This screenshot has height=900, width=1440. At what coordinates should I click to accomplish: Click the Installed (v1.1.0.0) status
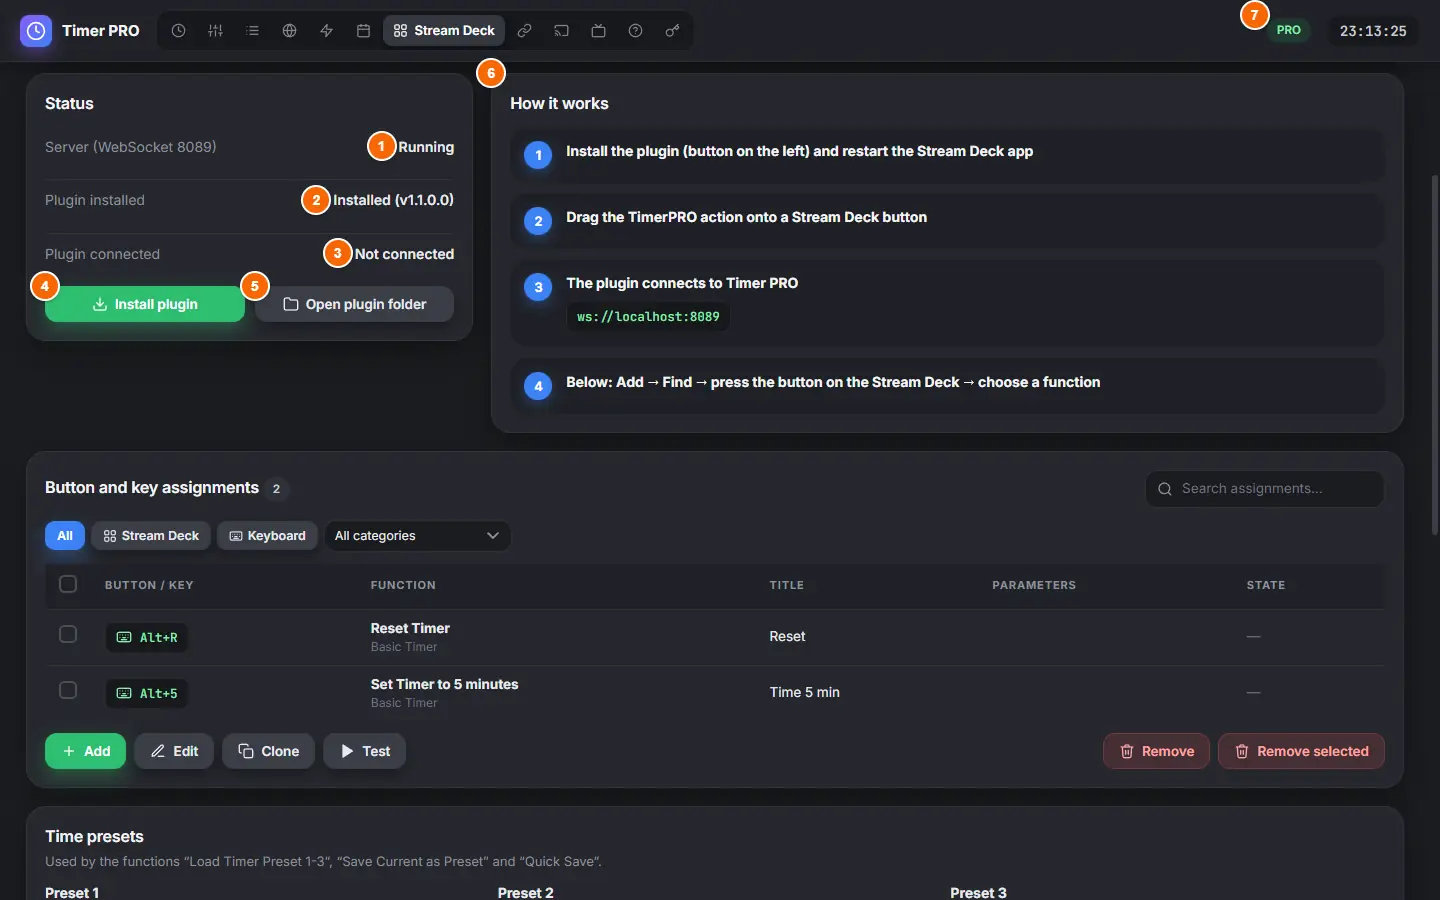(x=393, y=200)
